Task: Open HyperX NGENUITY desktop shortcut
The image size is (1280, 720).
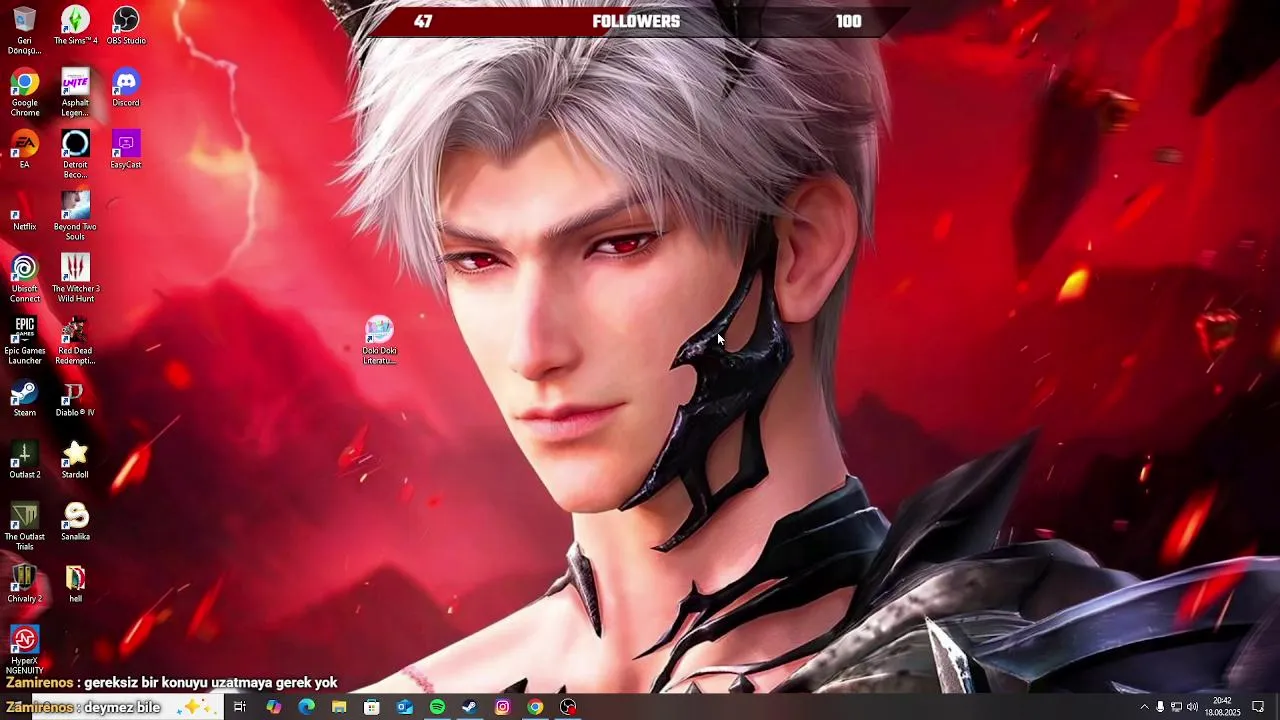Action: (x=24, y=650)
